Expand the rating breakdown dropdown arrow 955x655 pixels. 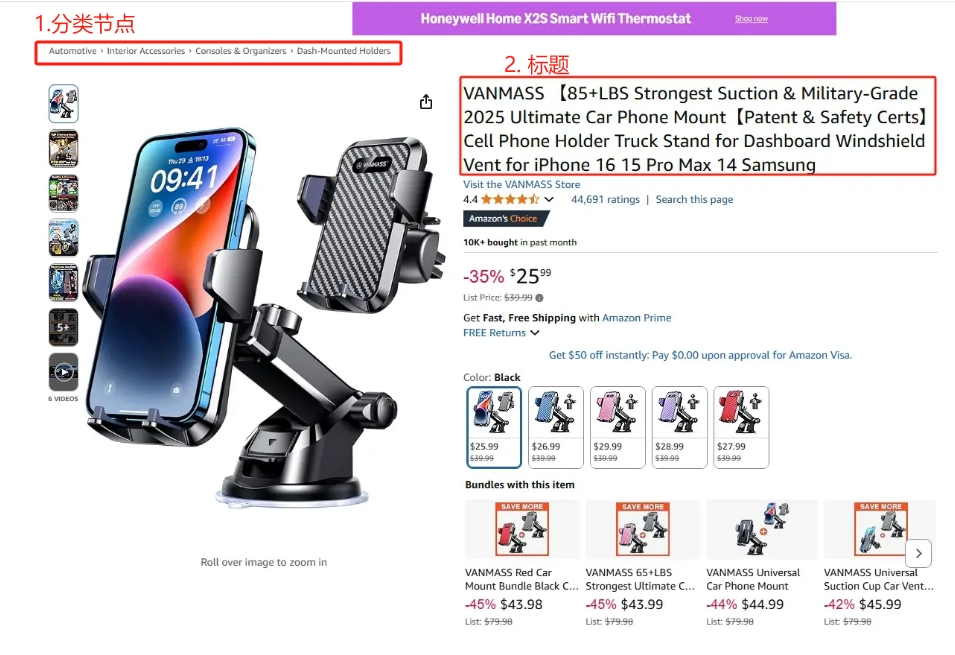tap(549, 200)
